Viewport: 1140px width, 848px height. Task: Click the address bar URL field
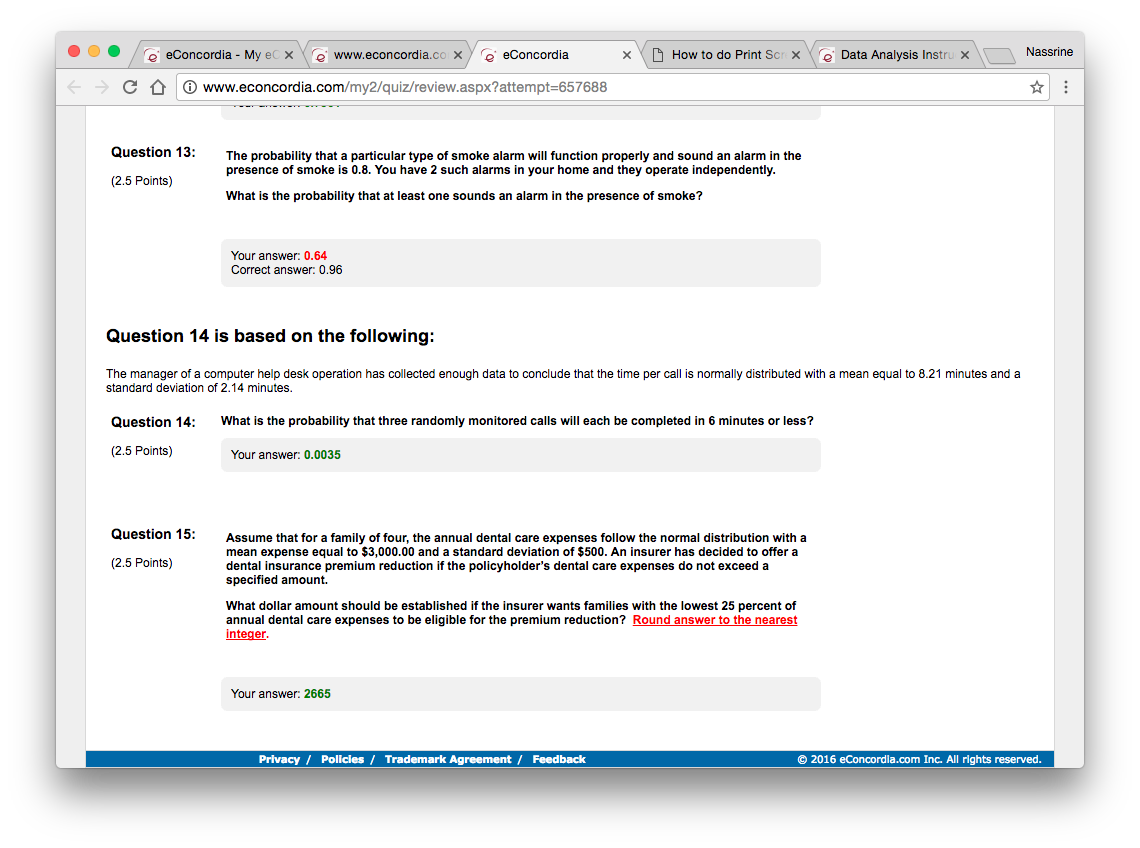[600, 87]
